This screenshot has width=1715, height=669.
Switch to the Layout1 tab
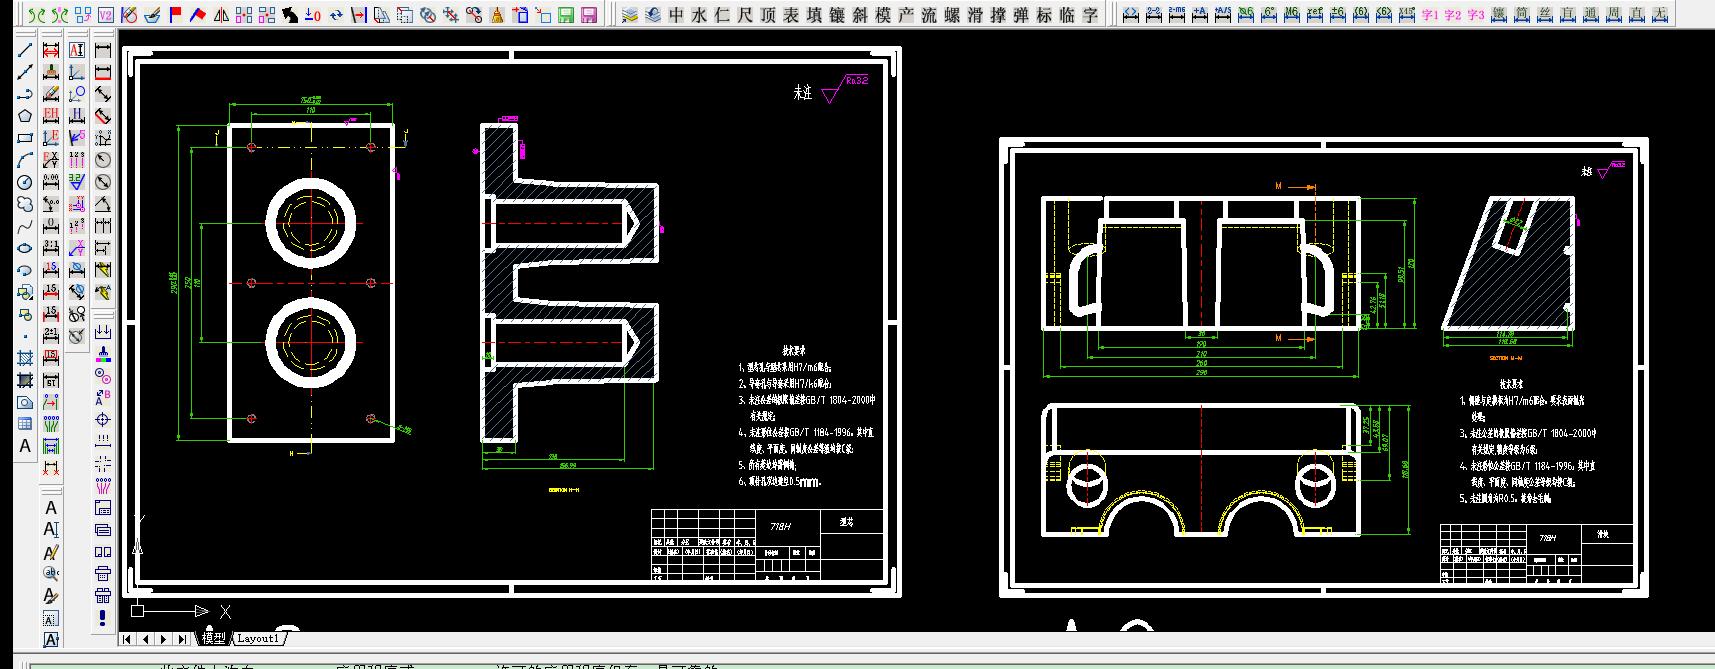click(259, 638)
